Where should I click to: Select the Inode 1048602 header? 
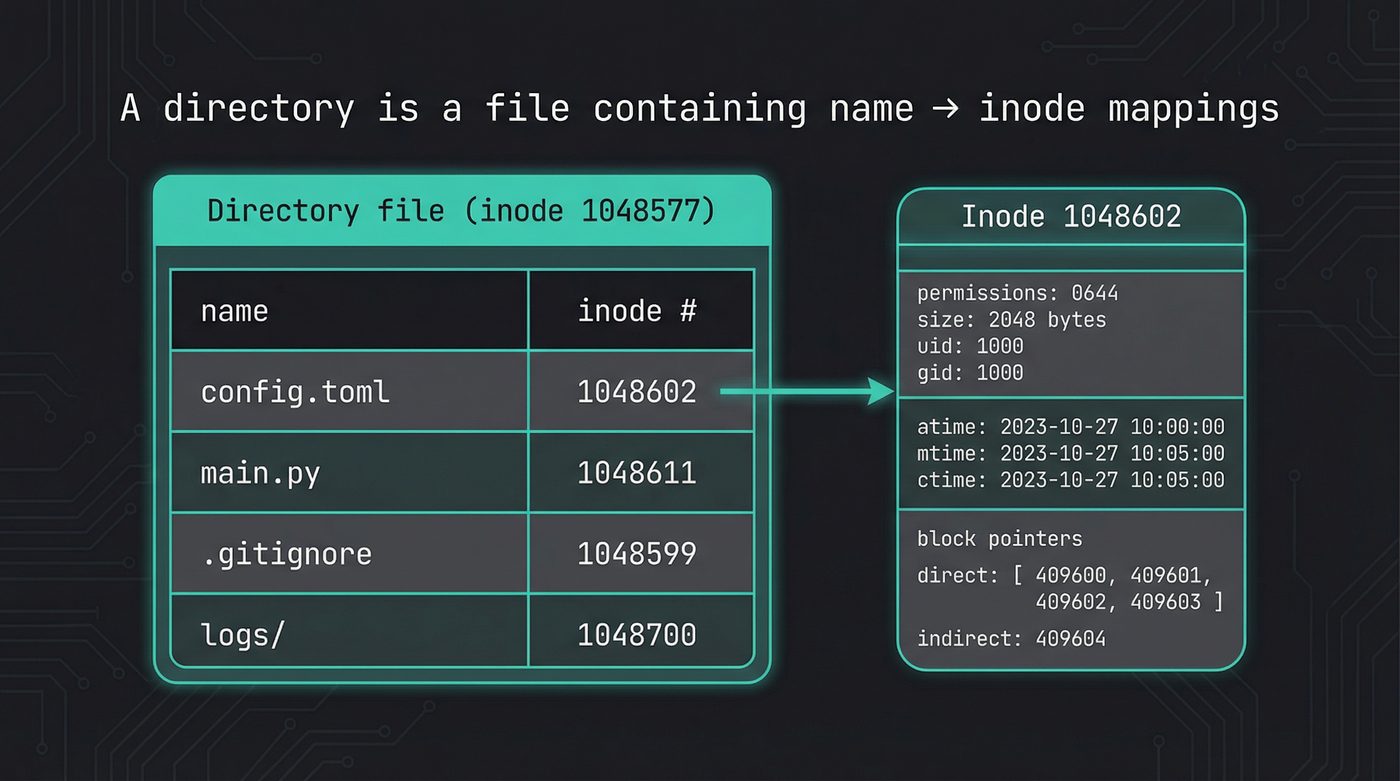[x=1072, y=216]
